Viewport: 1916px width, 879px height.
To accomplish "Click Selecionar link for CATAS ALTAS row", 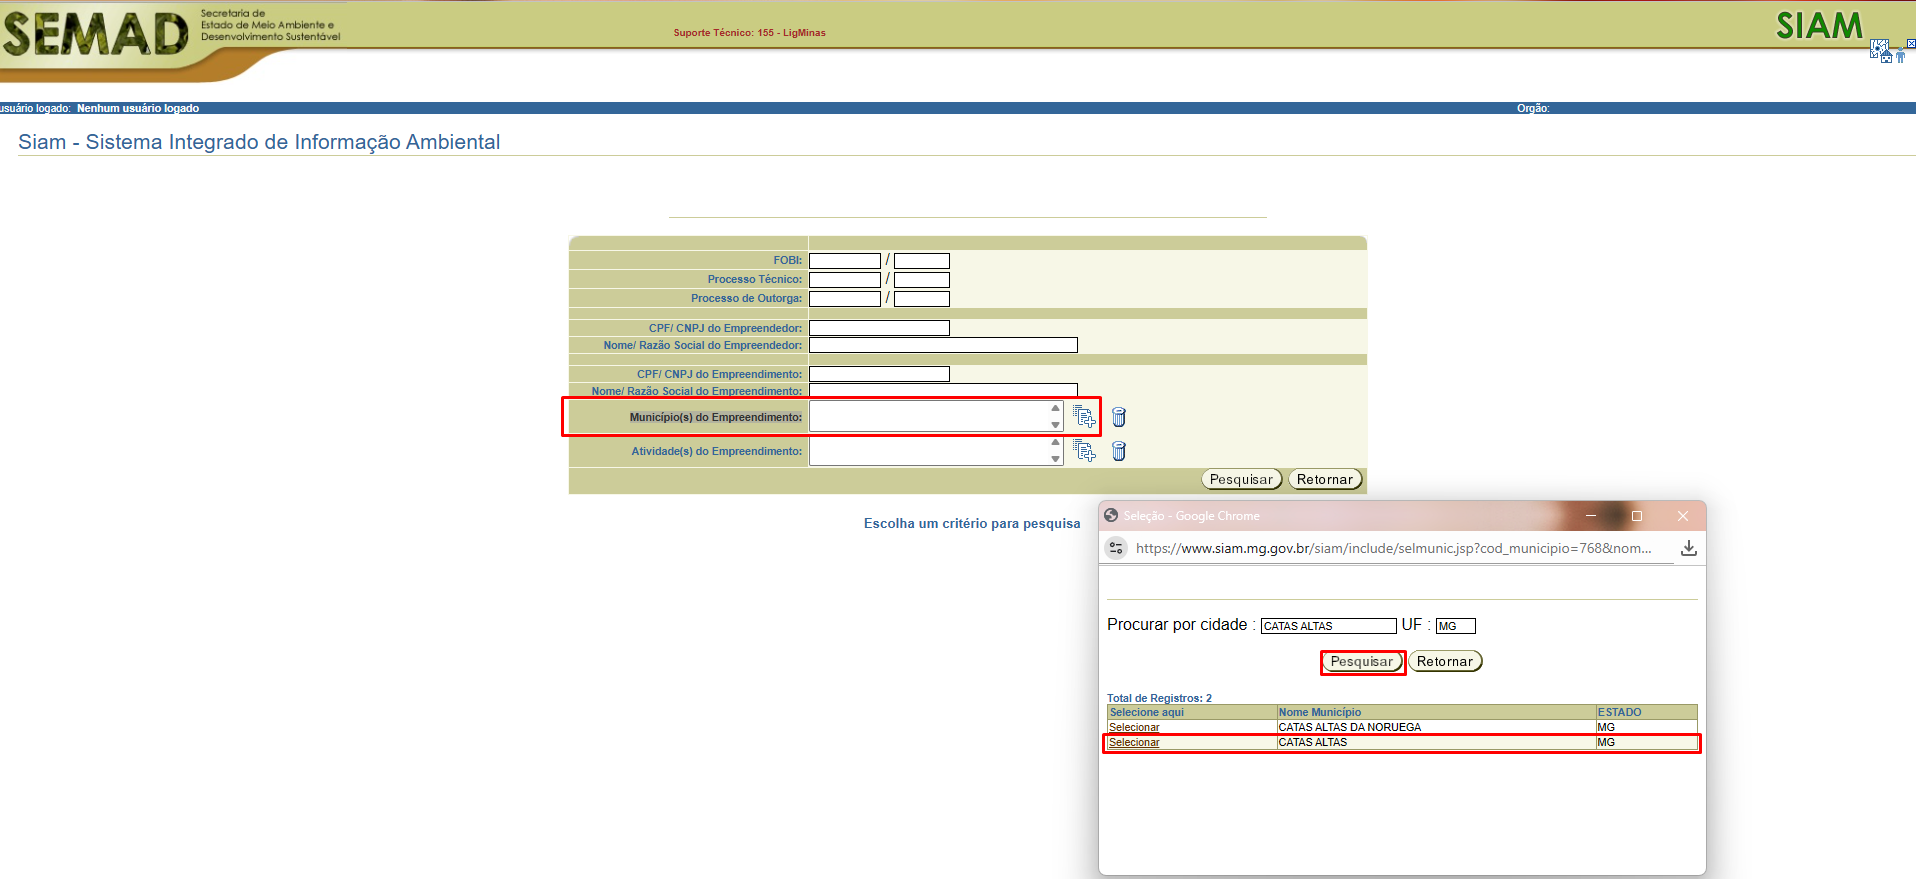I will pyautogui.click(x=1134, y=742).
